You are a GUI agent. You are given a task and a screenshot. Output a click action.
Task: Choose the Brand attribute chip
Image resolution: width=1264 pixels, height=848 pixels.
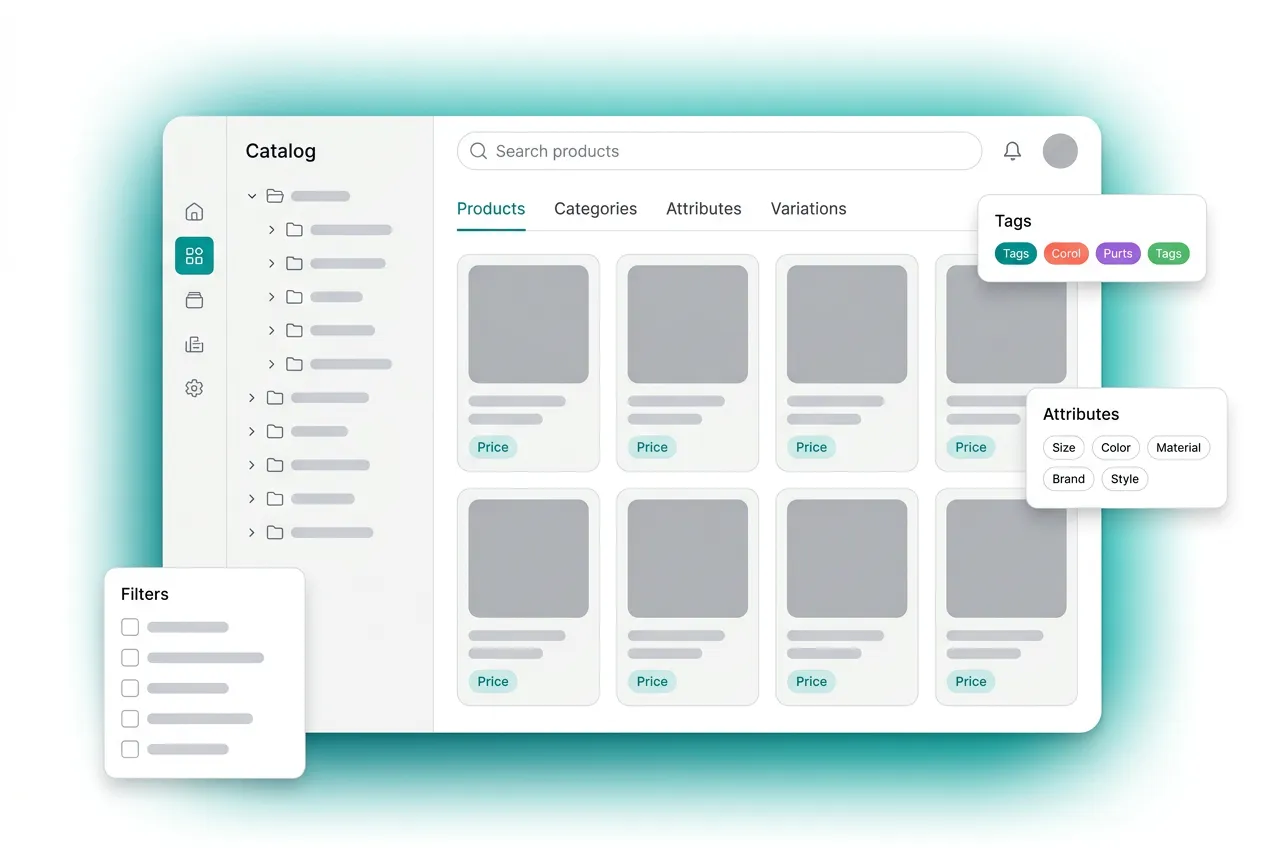pos(1068,479)
